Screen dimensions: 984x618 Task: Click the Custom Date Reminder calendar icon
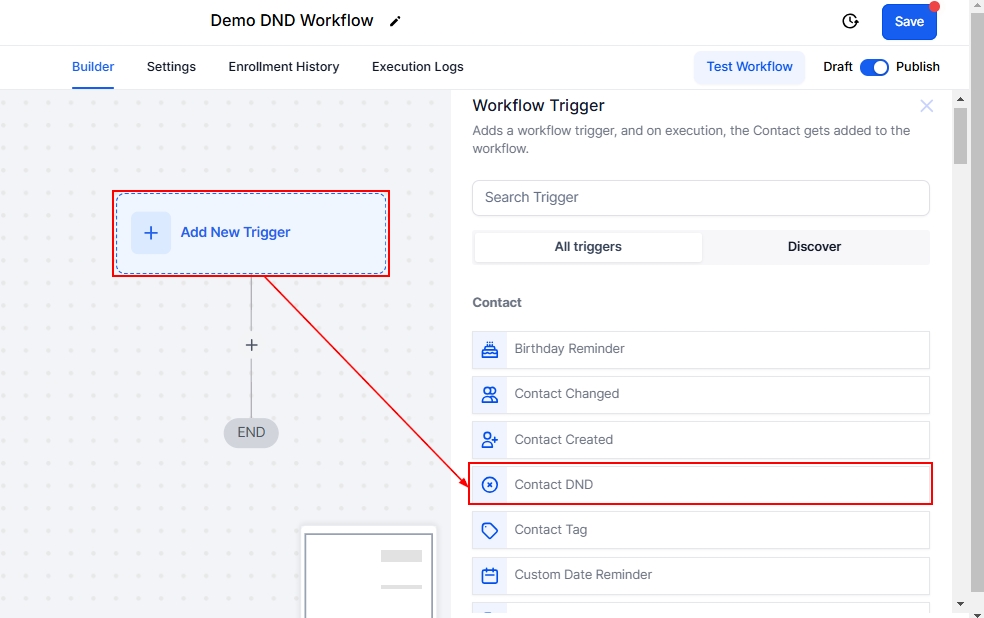(490, 575)
